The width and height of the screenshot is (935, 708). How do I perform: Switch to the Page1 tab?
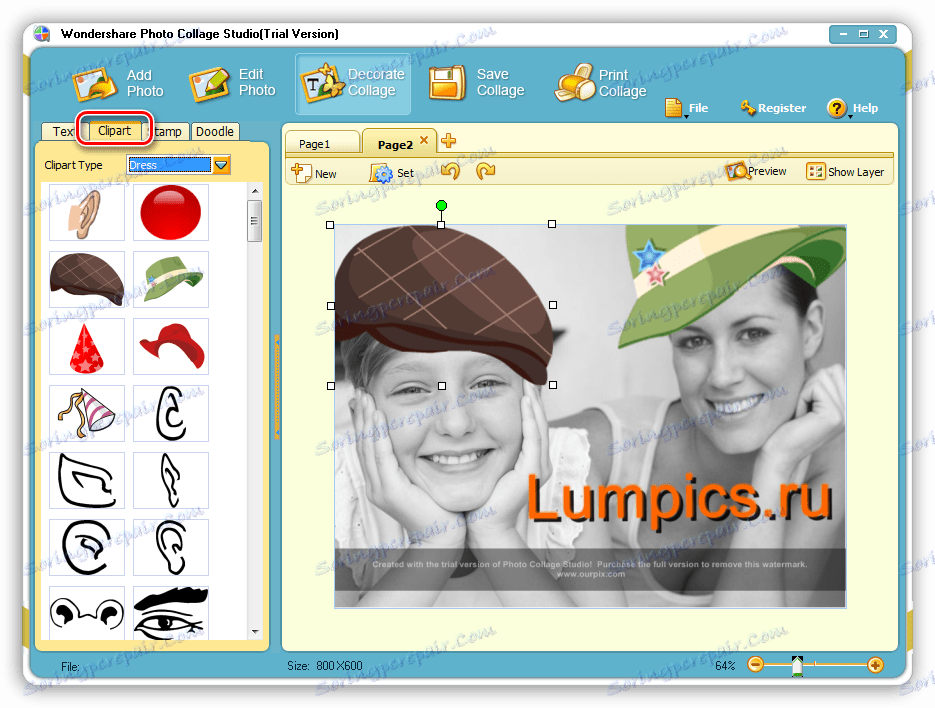tap(323, 144)
